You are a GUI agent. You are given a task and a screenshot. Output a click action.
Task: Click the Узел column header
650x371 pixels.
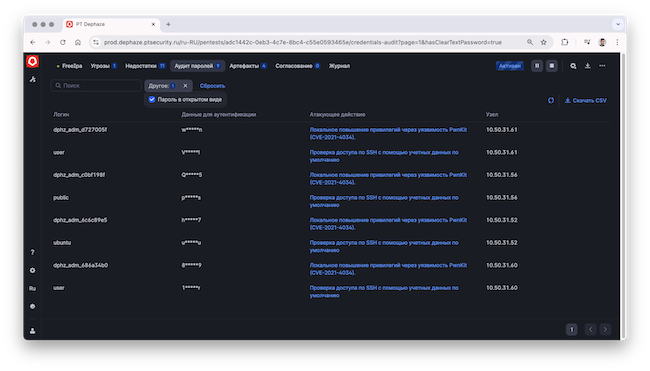[492, 114]
